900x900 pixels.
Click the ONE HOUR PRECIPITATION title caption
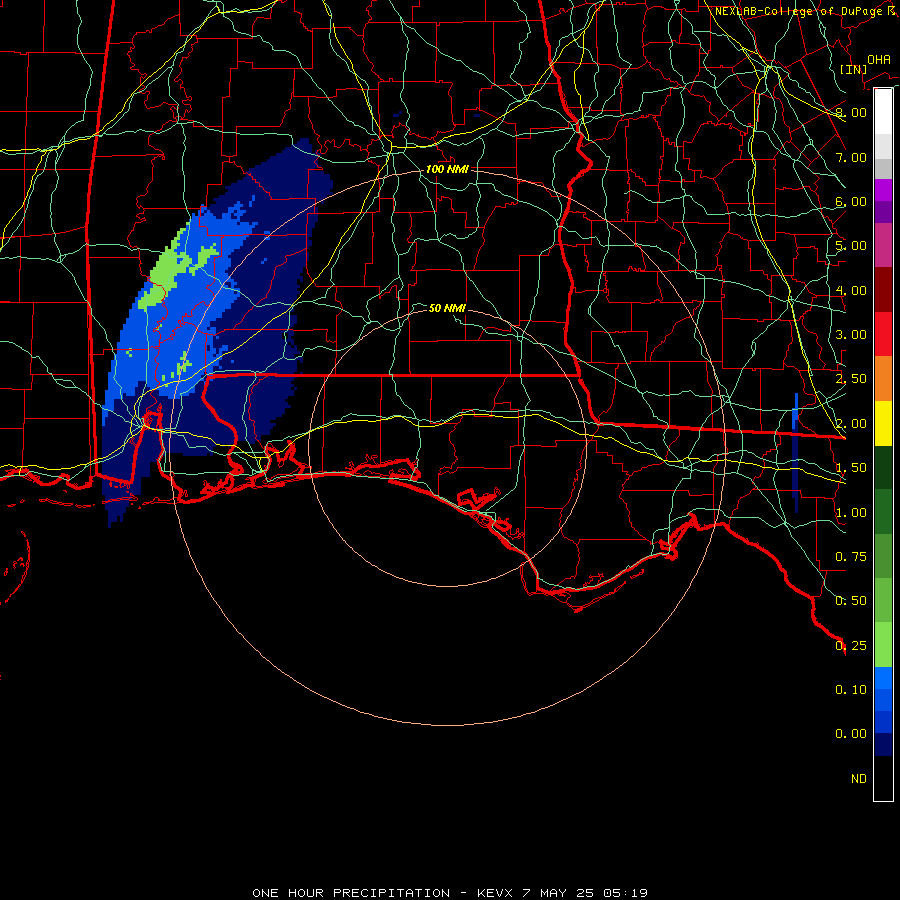point(450,893)
